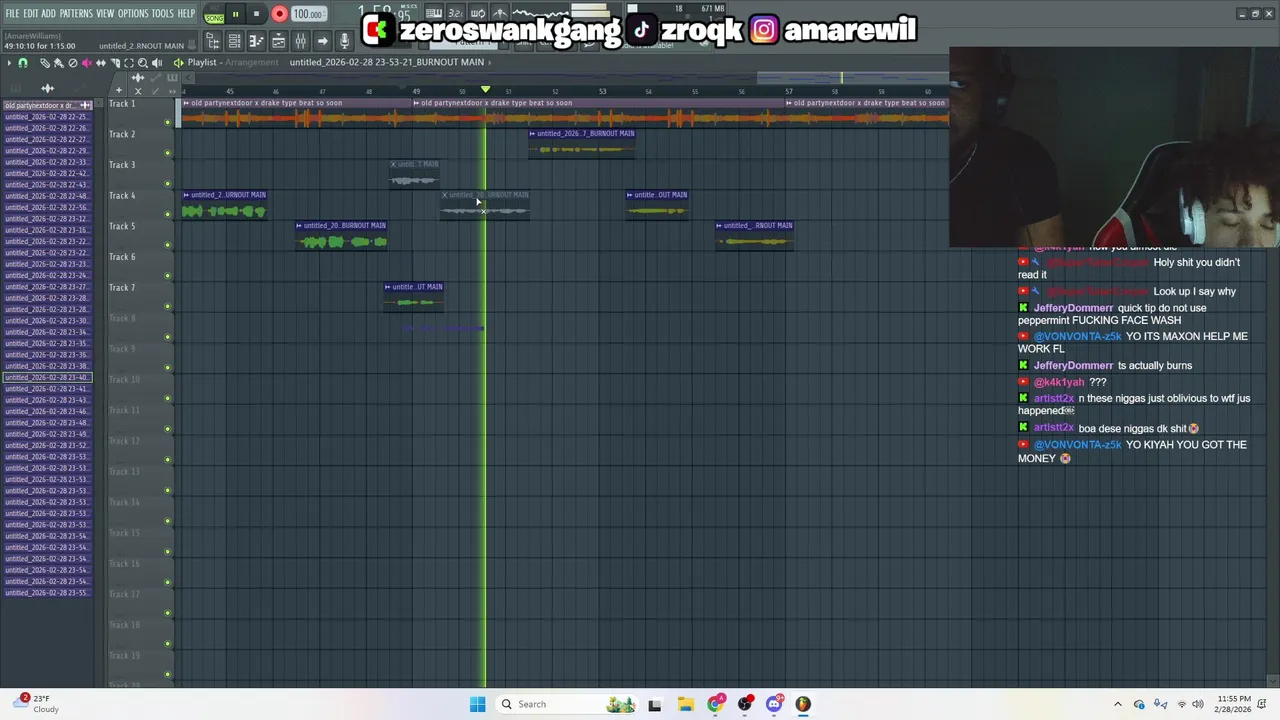Toggle the playlist snap magnet

(x=23, y=63)
